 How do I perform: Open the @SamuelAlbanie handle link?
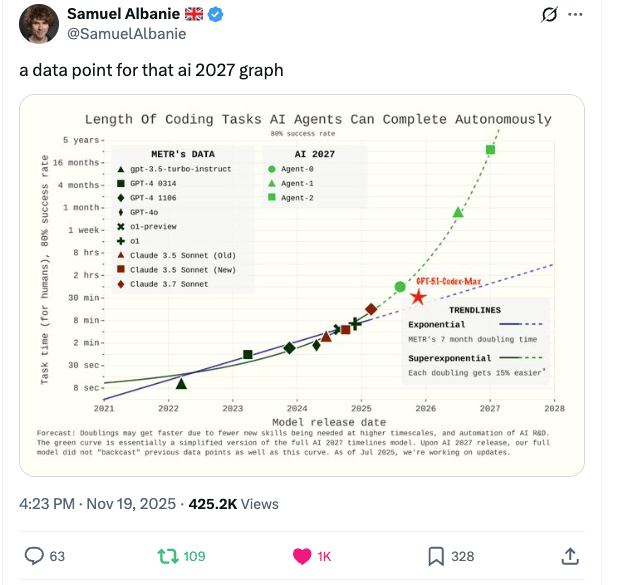(127, 34)
